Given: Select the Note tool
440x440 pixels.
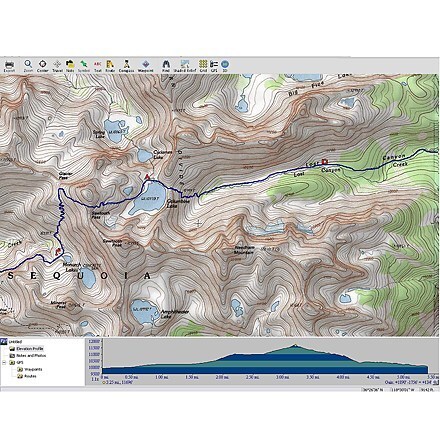Looking at the screenshot, I should (x=70, y=66).
